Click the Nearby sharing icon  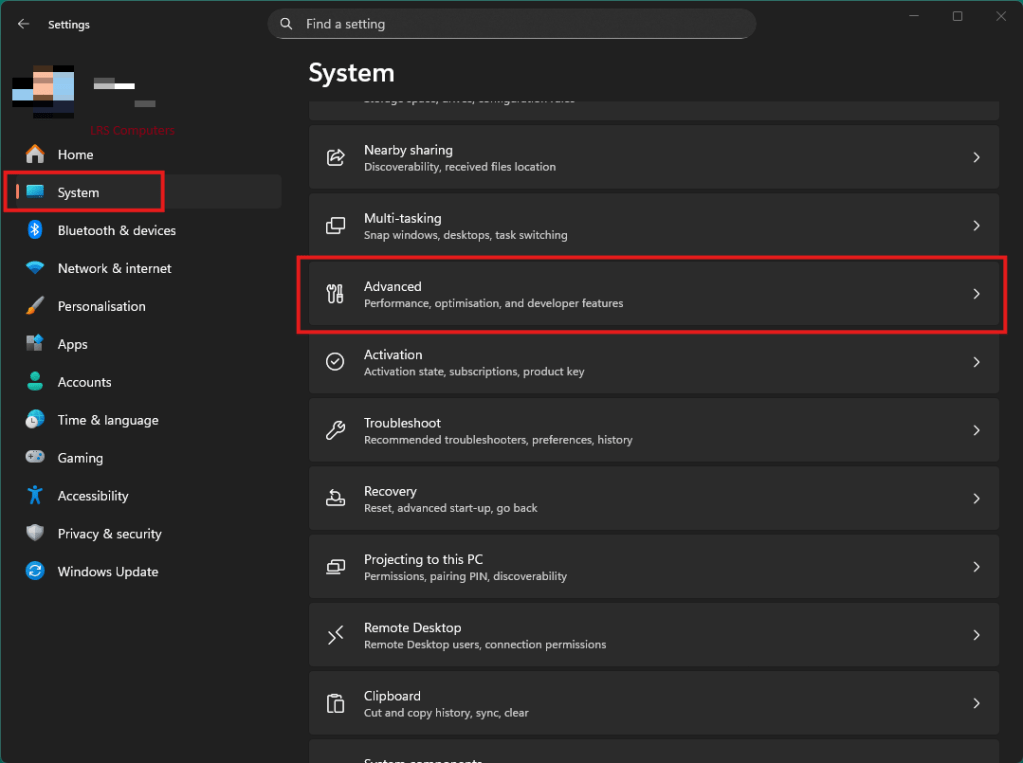tap(336, 158)
